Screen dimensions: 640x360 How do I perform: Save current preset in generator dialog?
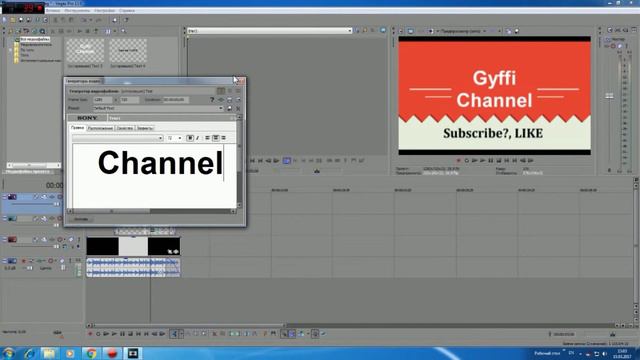229,108
